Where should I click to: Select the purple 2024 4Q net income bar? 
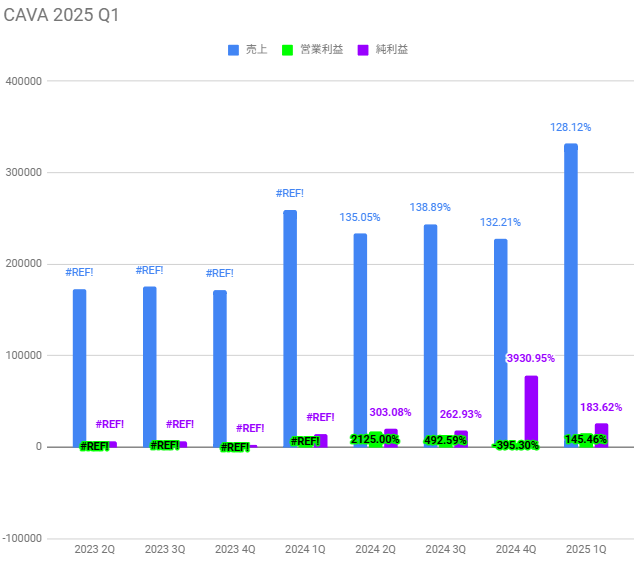[531, 411]
